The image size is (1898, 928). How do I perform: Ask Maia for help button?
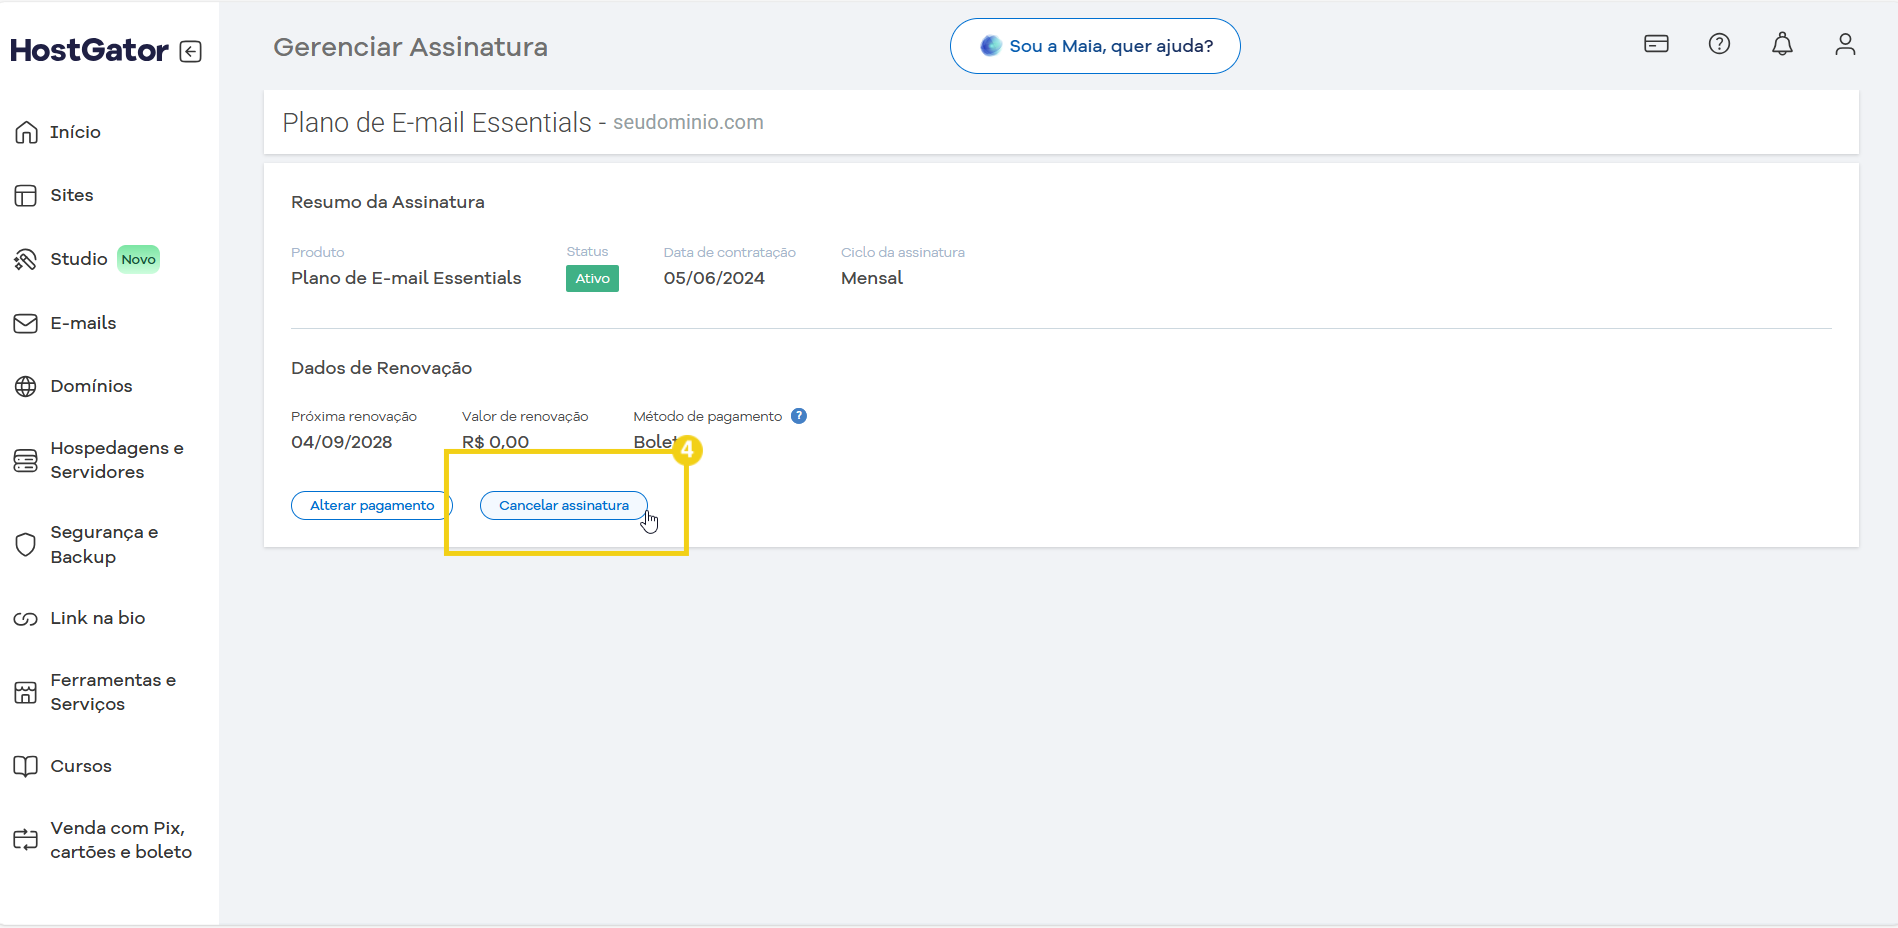click(x=1095, y=46)
